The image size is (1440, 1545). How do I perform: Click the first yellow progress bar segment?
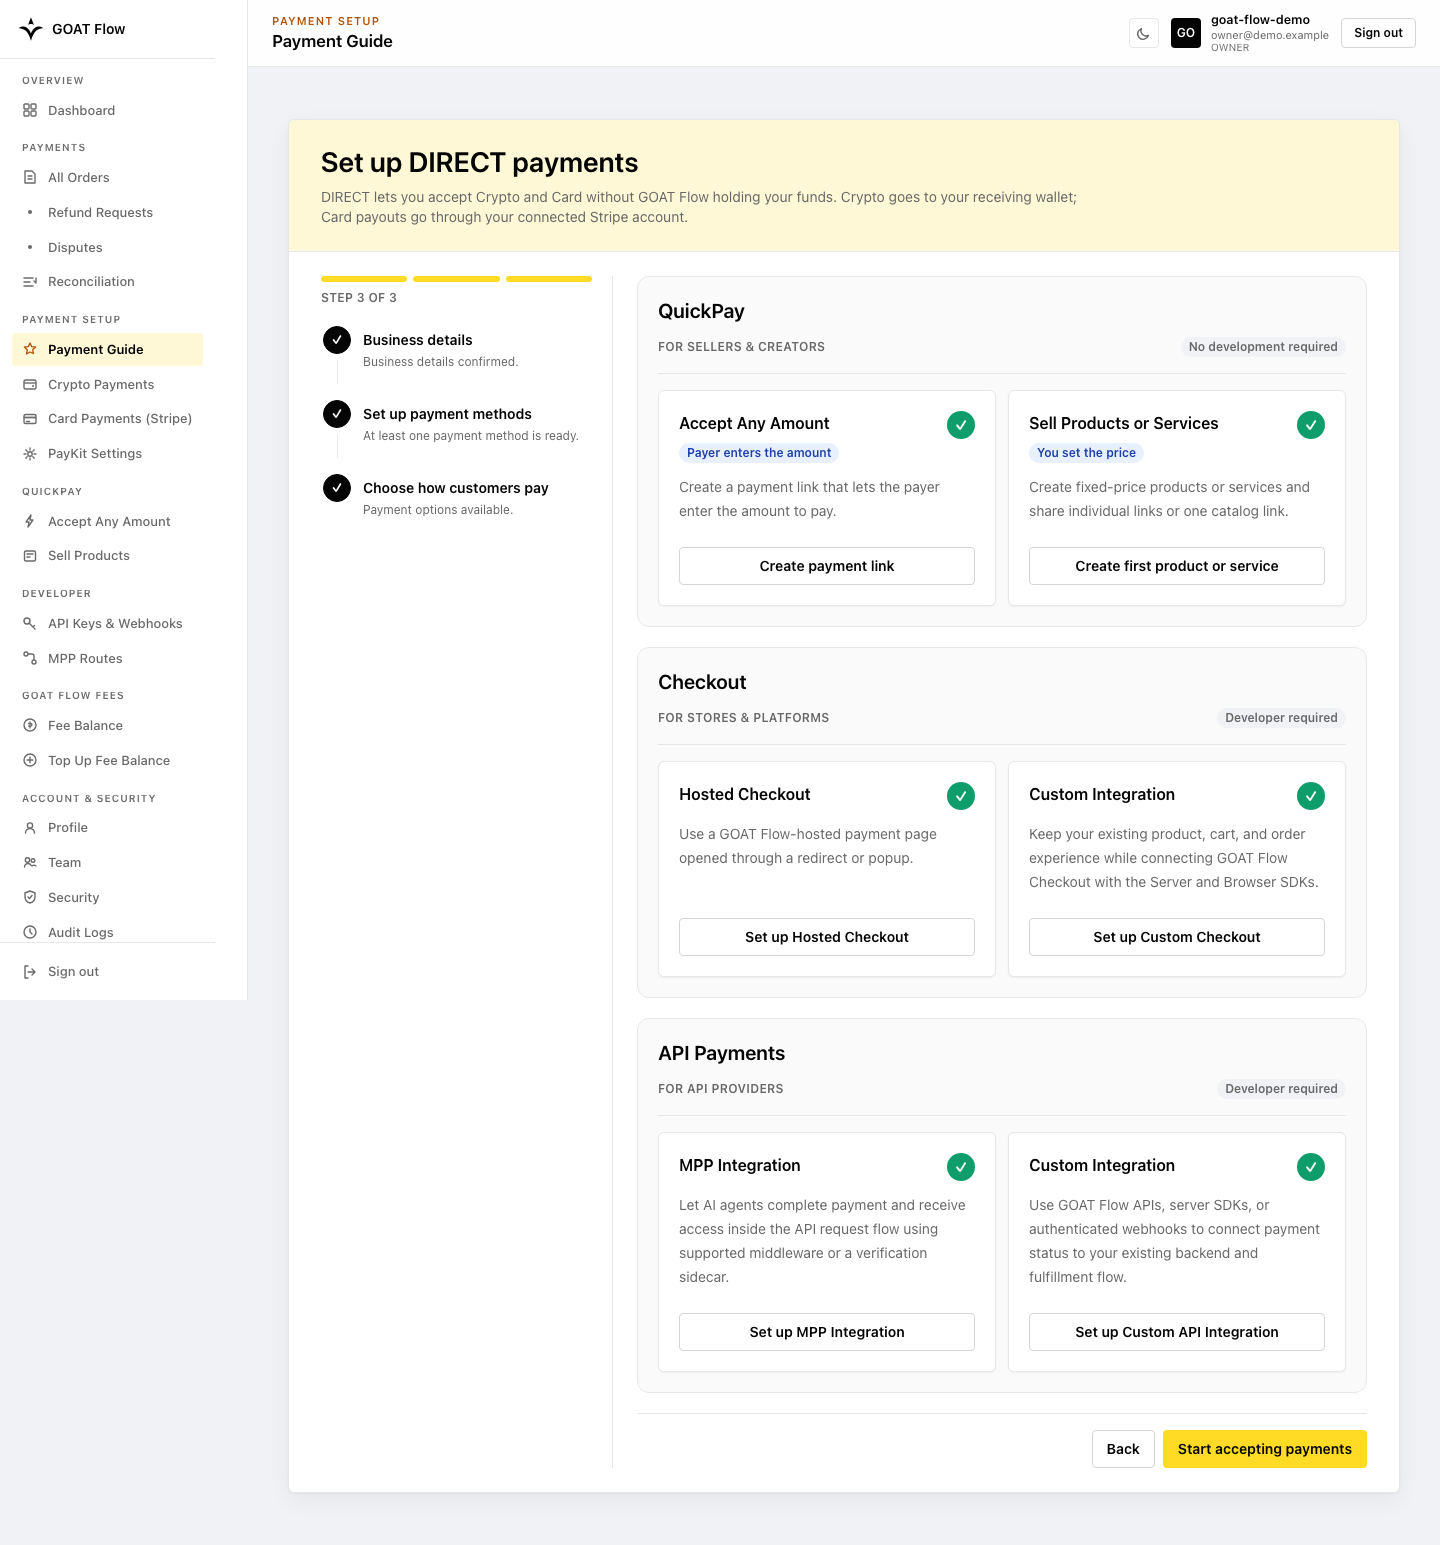(x=364, y=279)
